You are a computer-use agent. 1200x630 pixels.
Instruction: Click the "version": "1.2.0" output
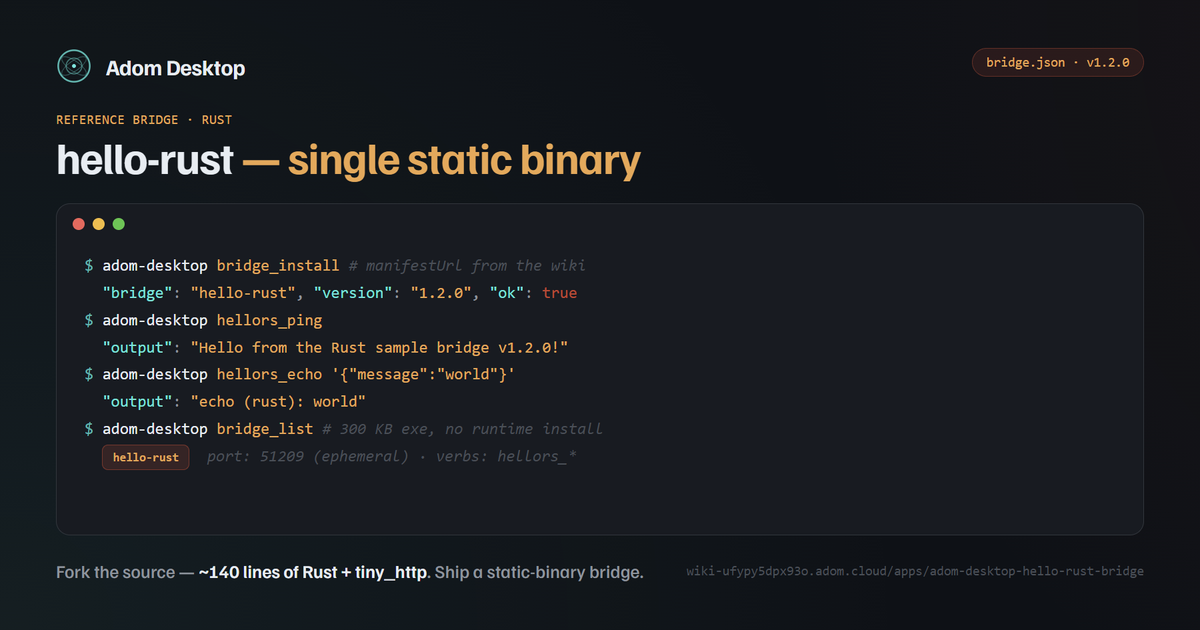click(393, 293)
